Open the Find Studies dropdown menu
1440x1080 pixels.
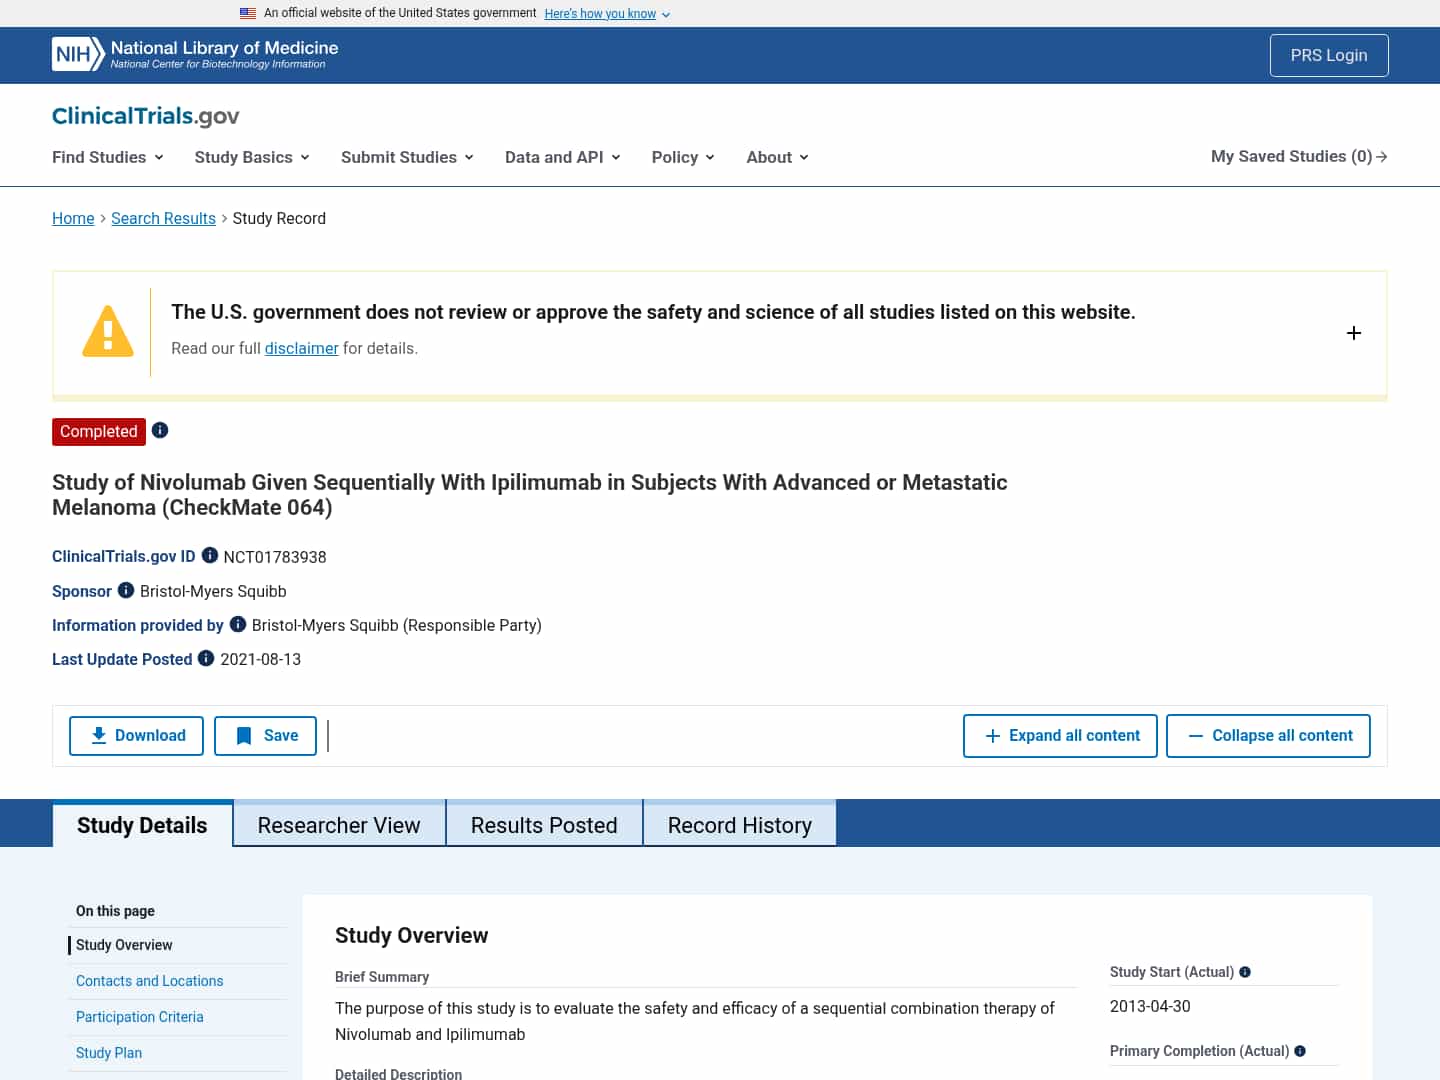tap(107, 157)
